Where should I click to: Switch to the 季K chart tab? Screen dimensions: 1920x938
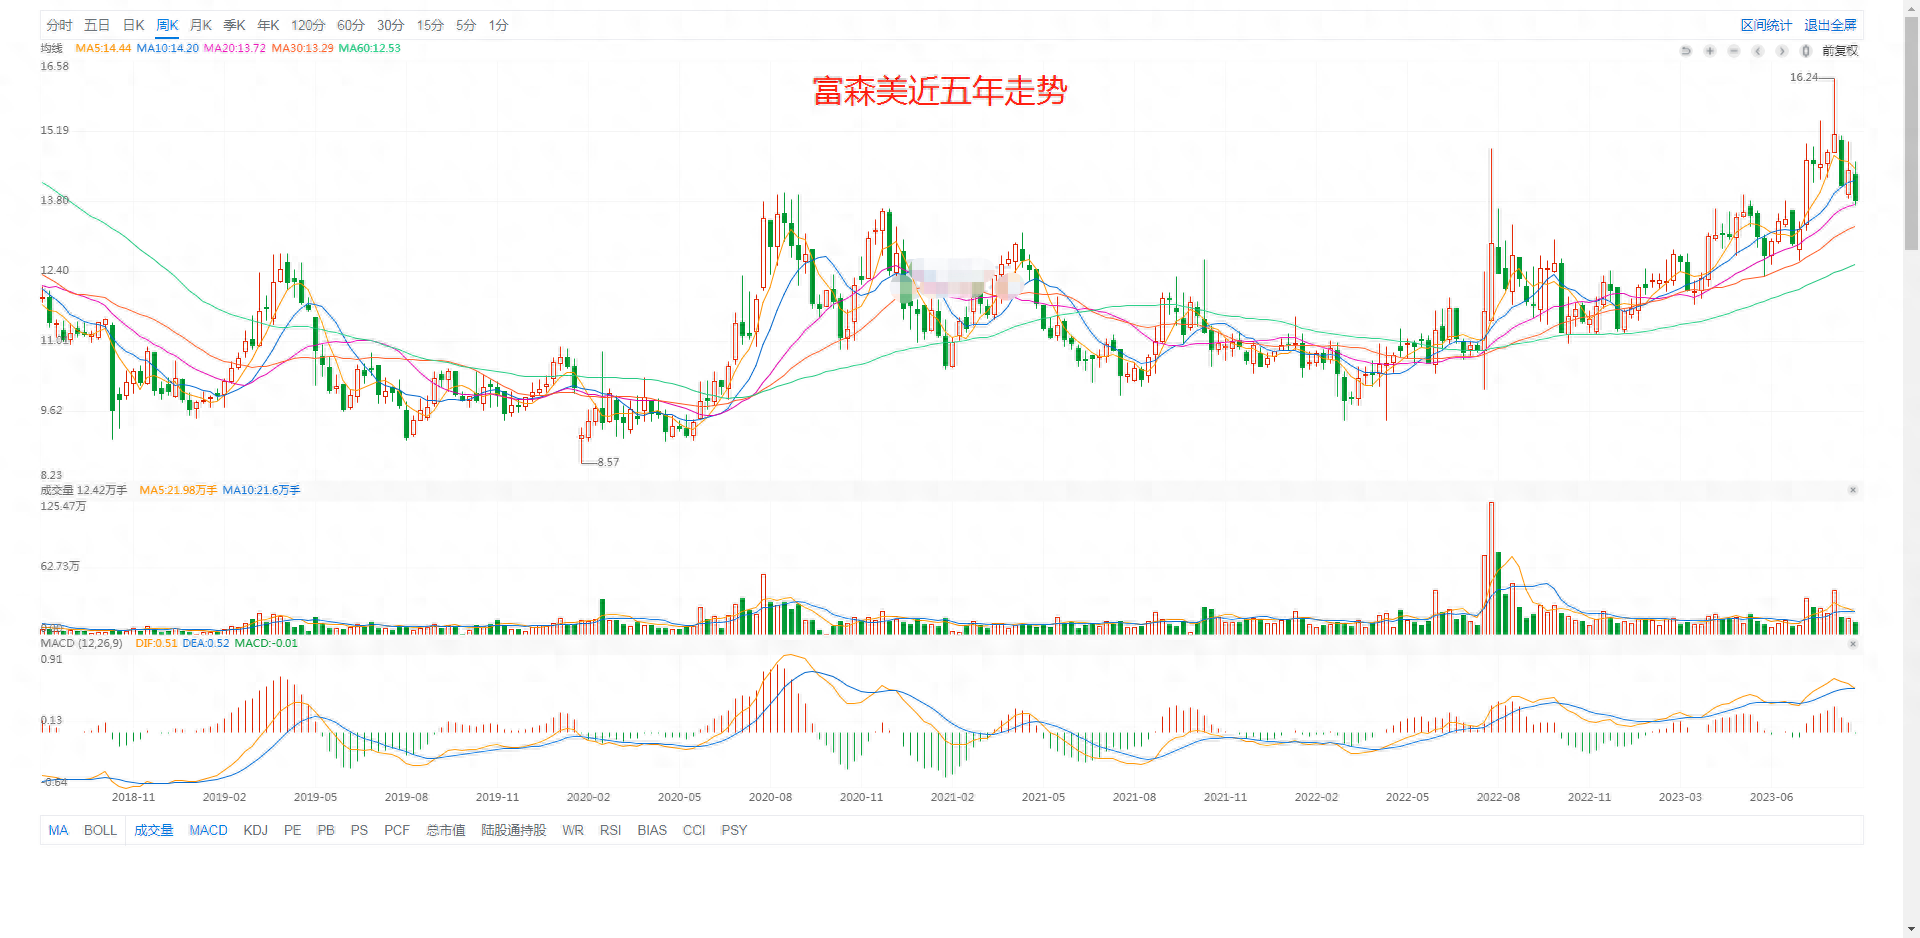pos(235,25)
